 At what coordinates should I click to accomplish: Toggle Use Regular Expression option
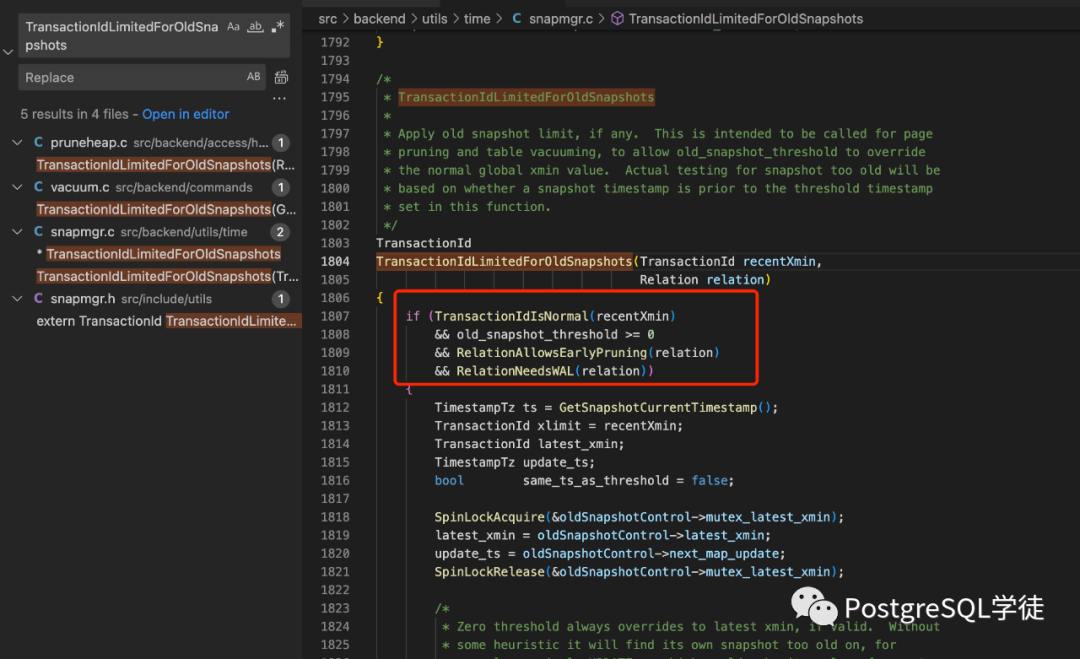pos(278,27)
